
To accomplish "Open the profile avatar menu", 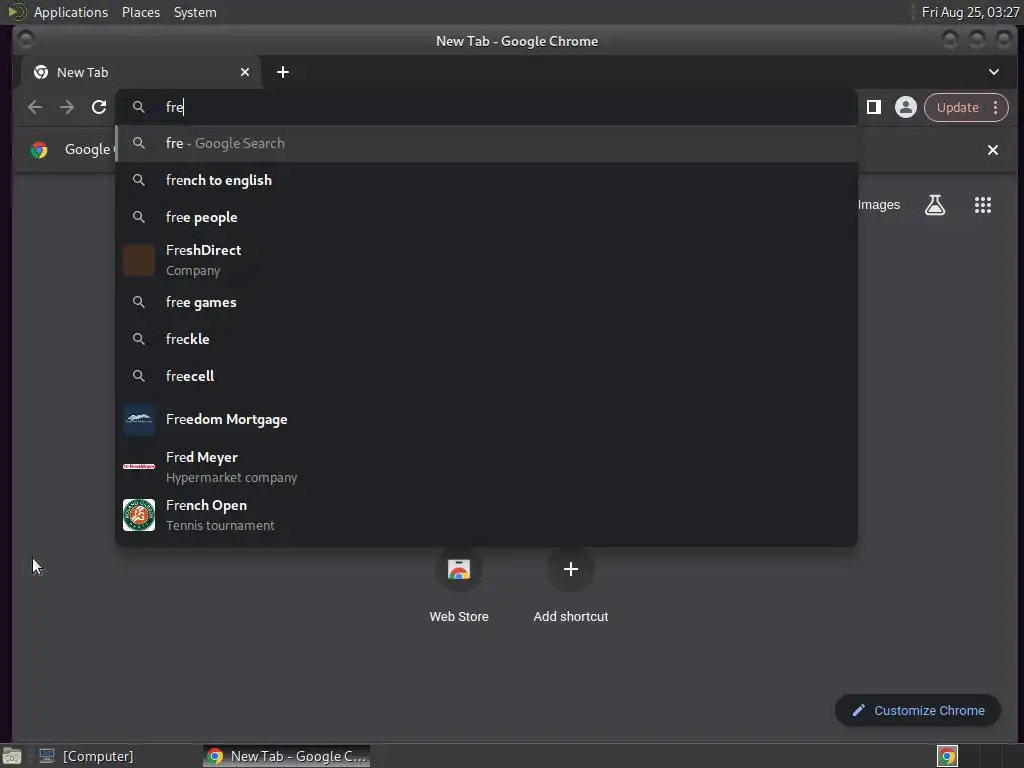I will click(x=906, y=107).
